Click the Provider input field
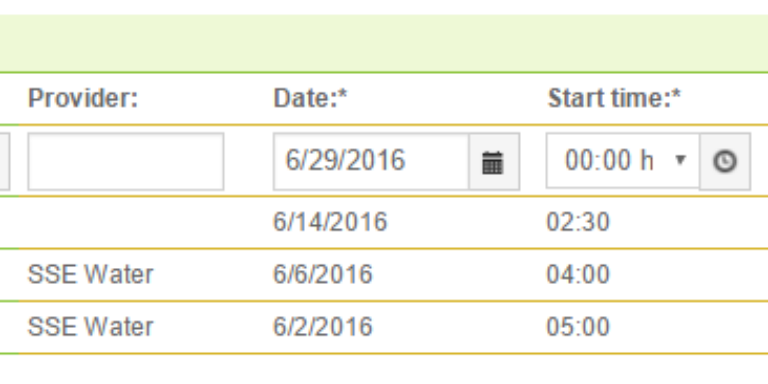Viewport: 768px width, 384px height. coord(126,162)
